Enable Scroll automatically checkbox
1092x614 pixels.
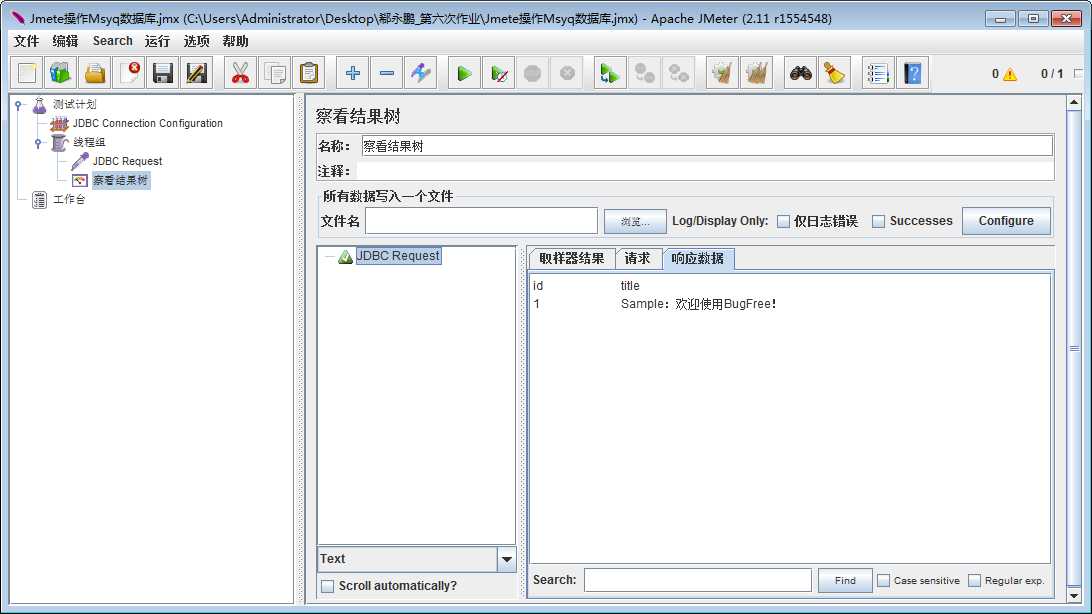(x=327, y=586)
